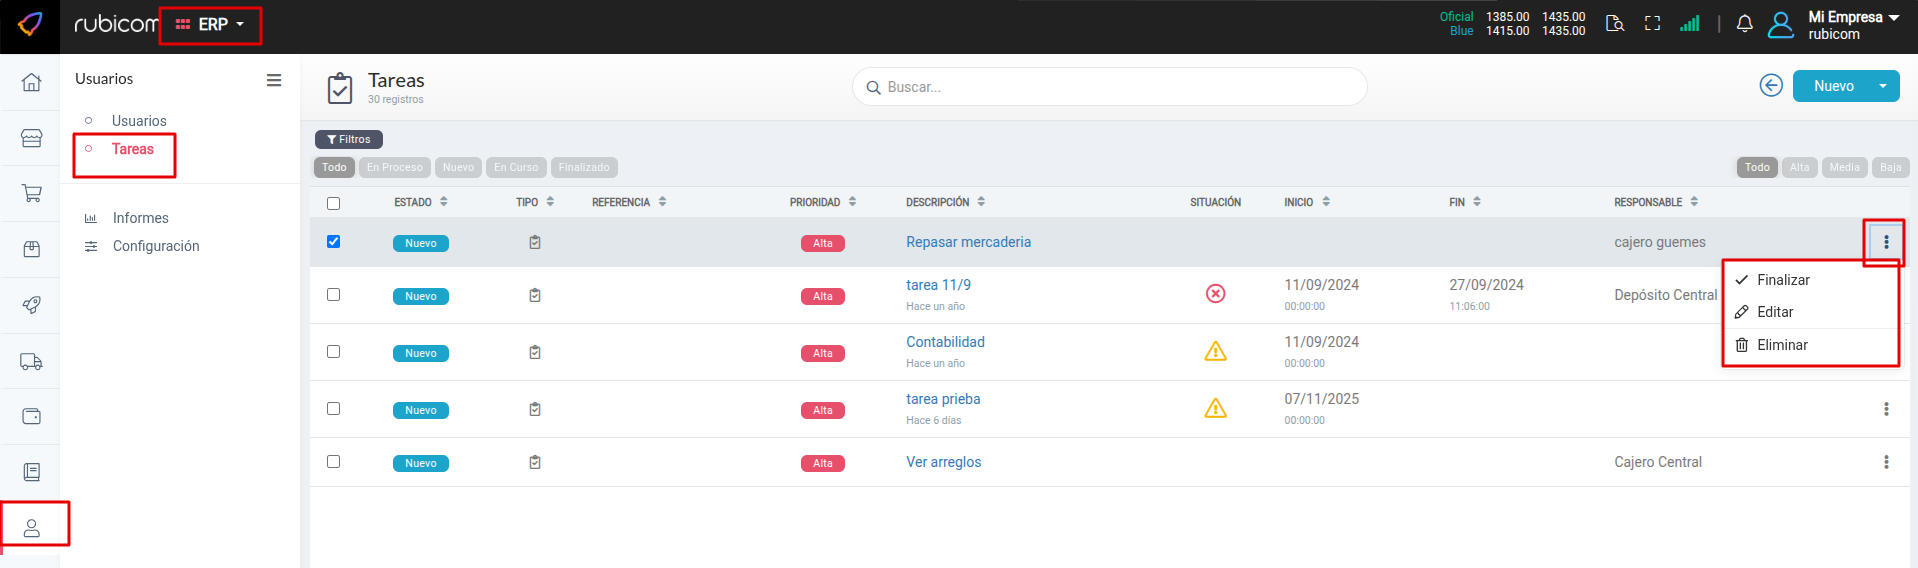Click the Buscar search field
The height and width of the screenshot is (568, 1918).
pyautogui.click(x=1110, y=87)
